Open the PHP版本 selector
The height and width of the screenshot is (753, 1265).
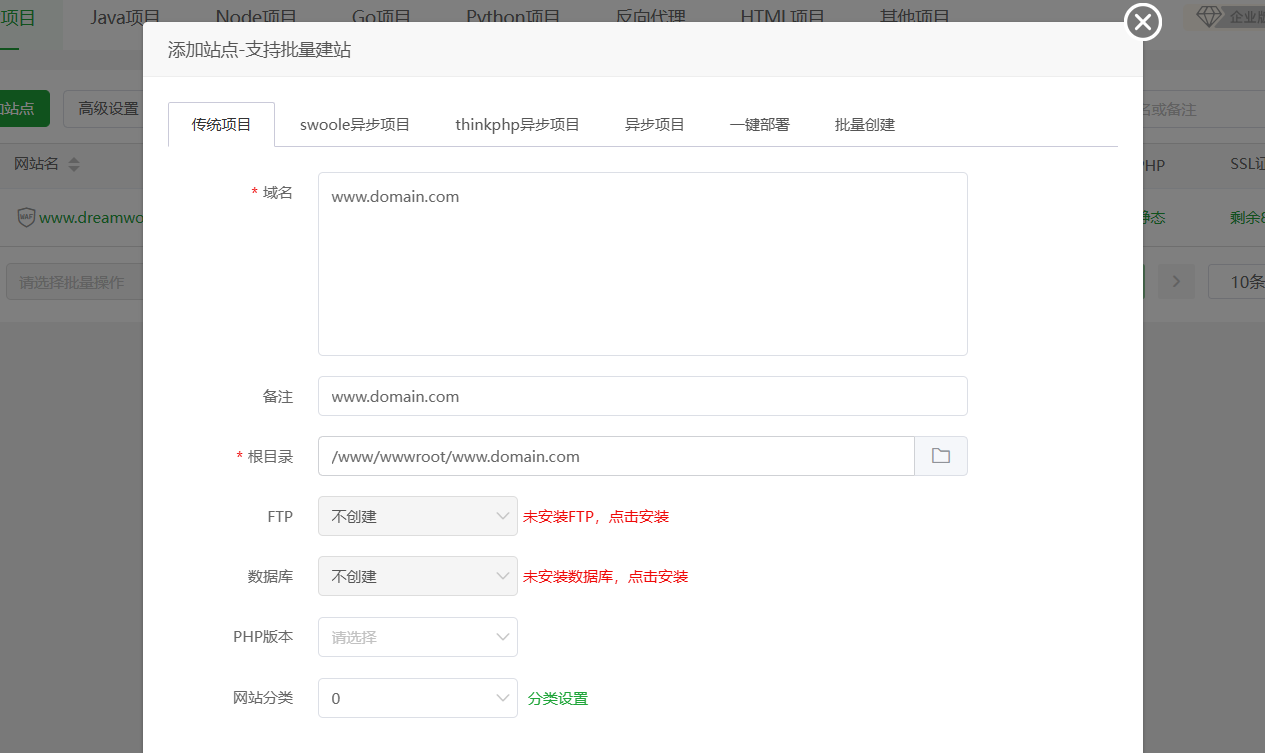[417, 637]
